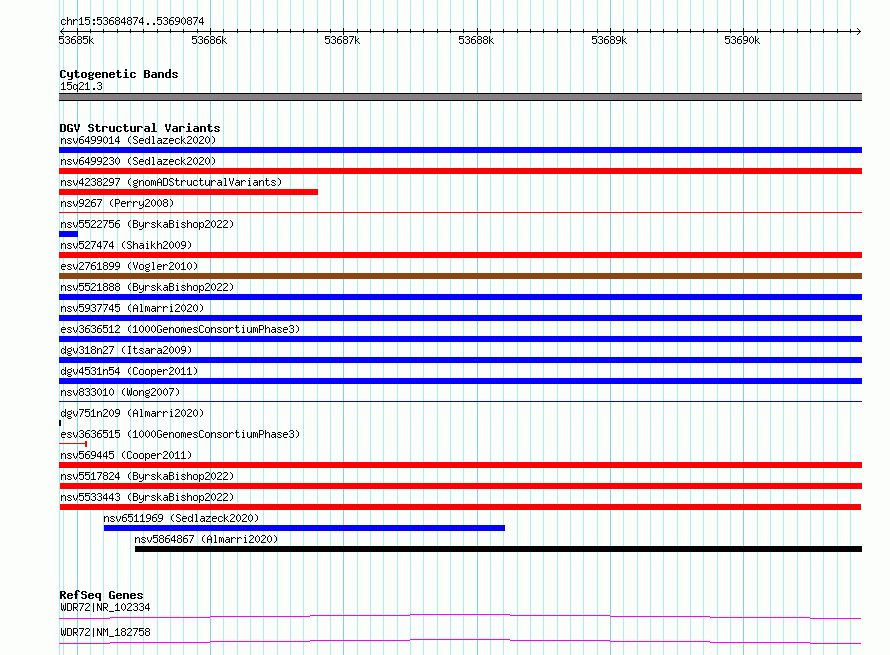Select the nsv6499230 (Sedlazeck2020) red variant bar
This screenshot has height=655, width=890.
pos(460,171)
